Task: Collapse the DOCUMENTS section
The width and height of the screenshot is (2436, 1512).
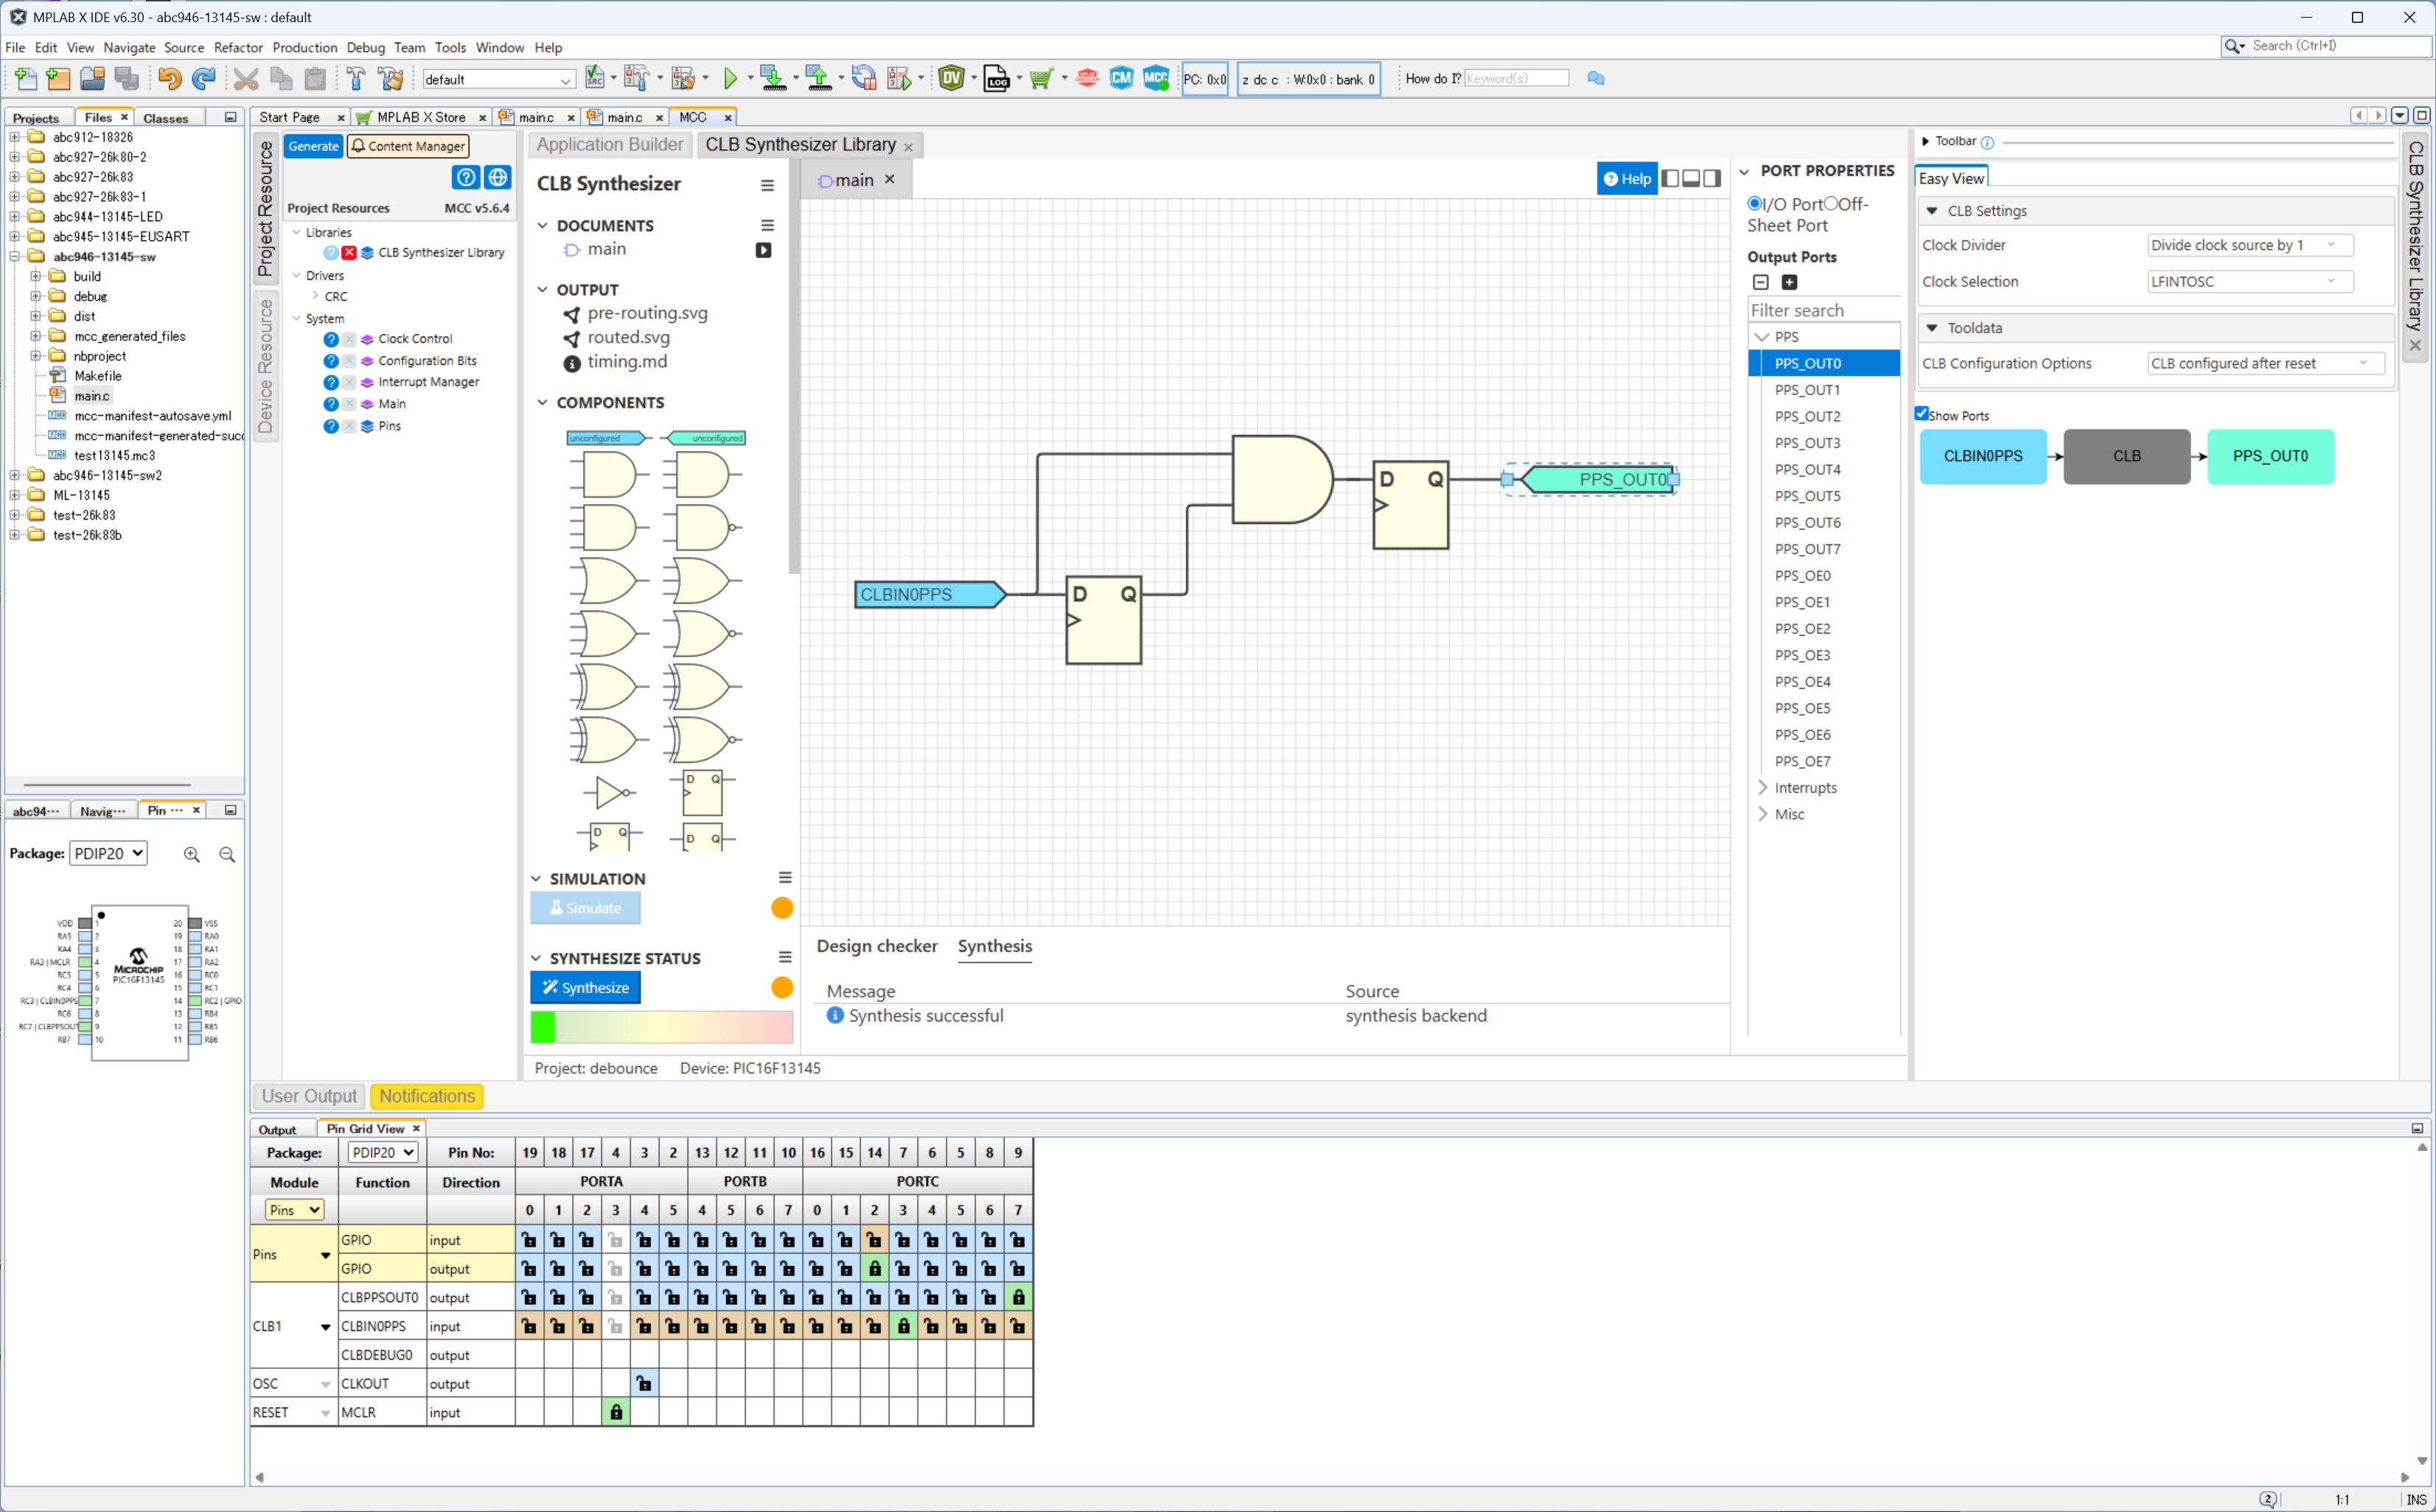Action: pyautogui.click(x=543, y=226)
